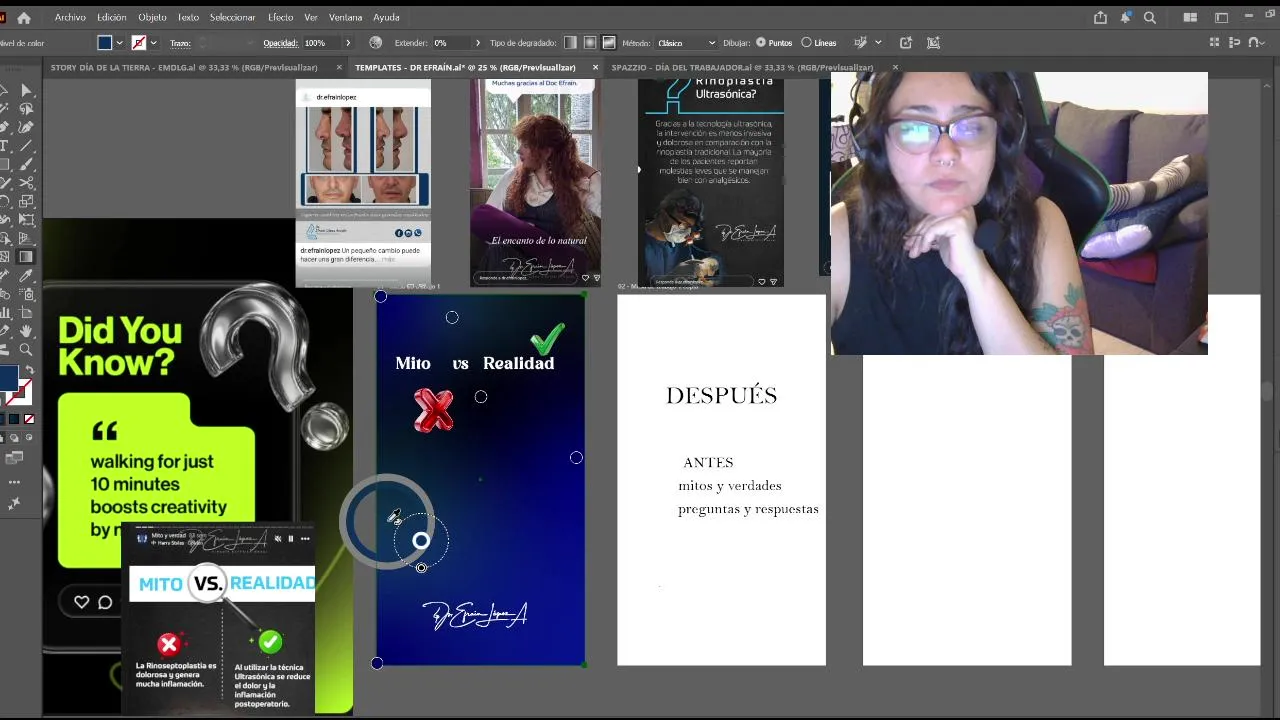Swap fill and stroke colors arrow
1280x720 pixels.
coord(30,370)
